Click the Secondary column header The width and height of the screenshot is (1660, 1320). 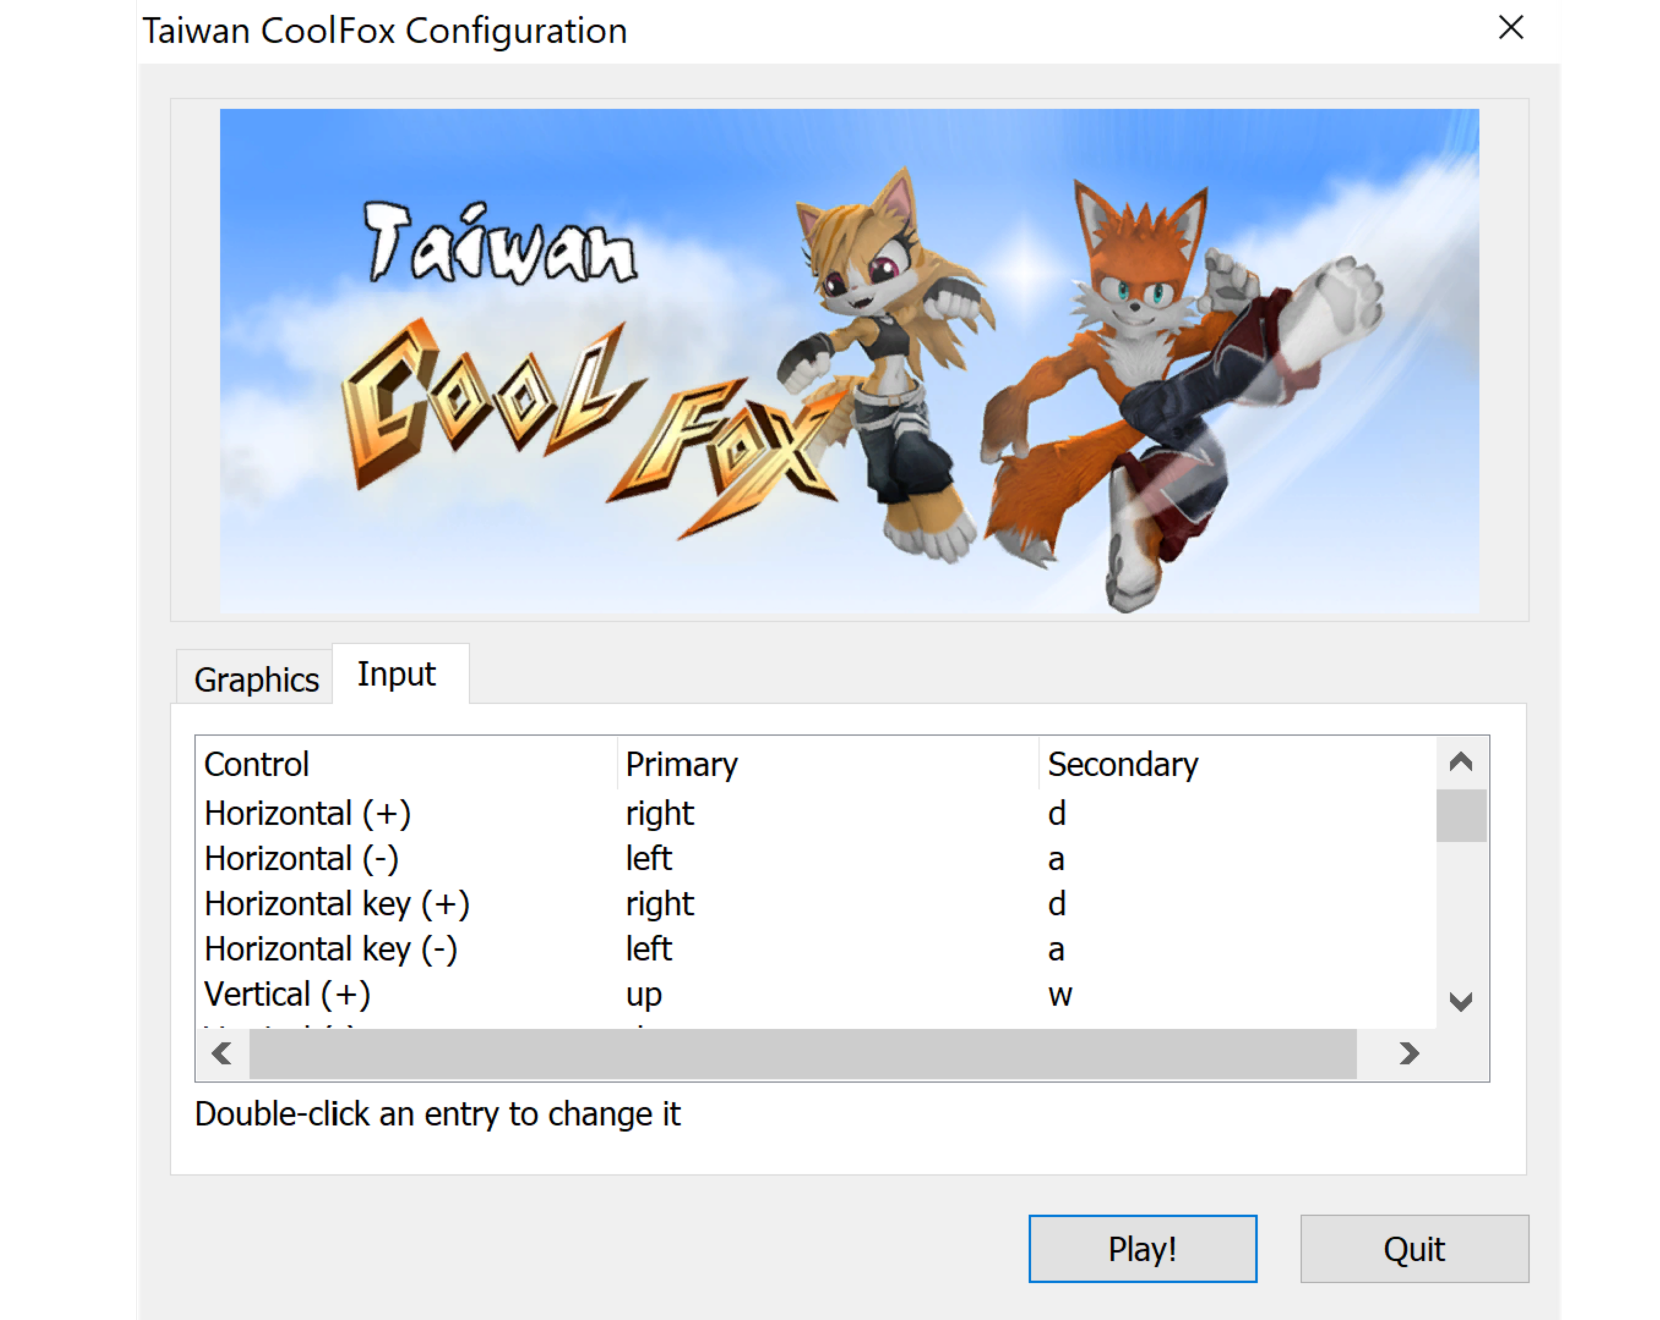pos(1238,764)
